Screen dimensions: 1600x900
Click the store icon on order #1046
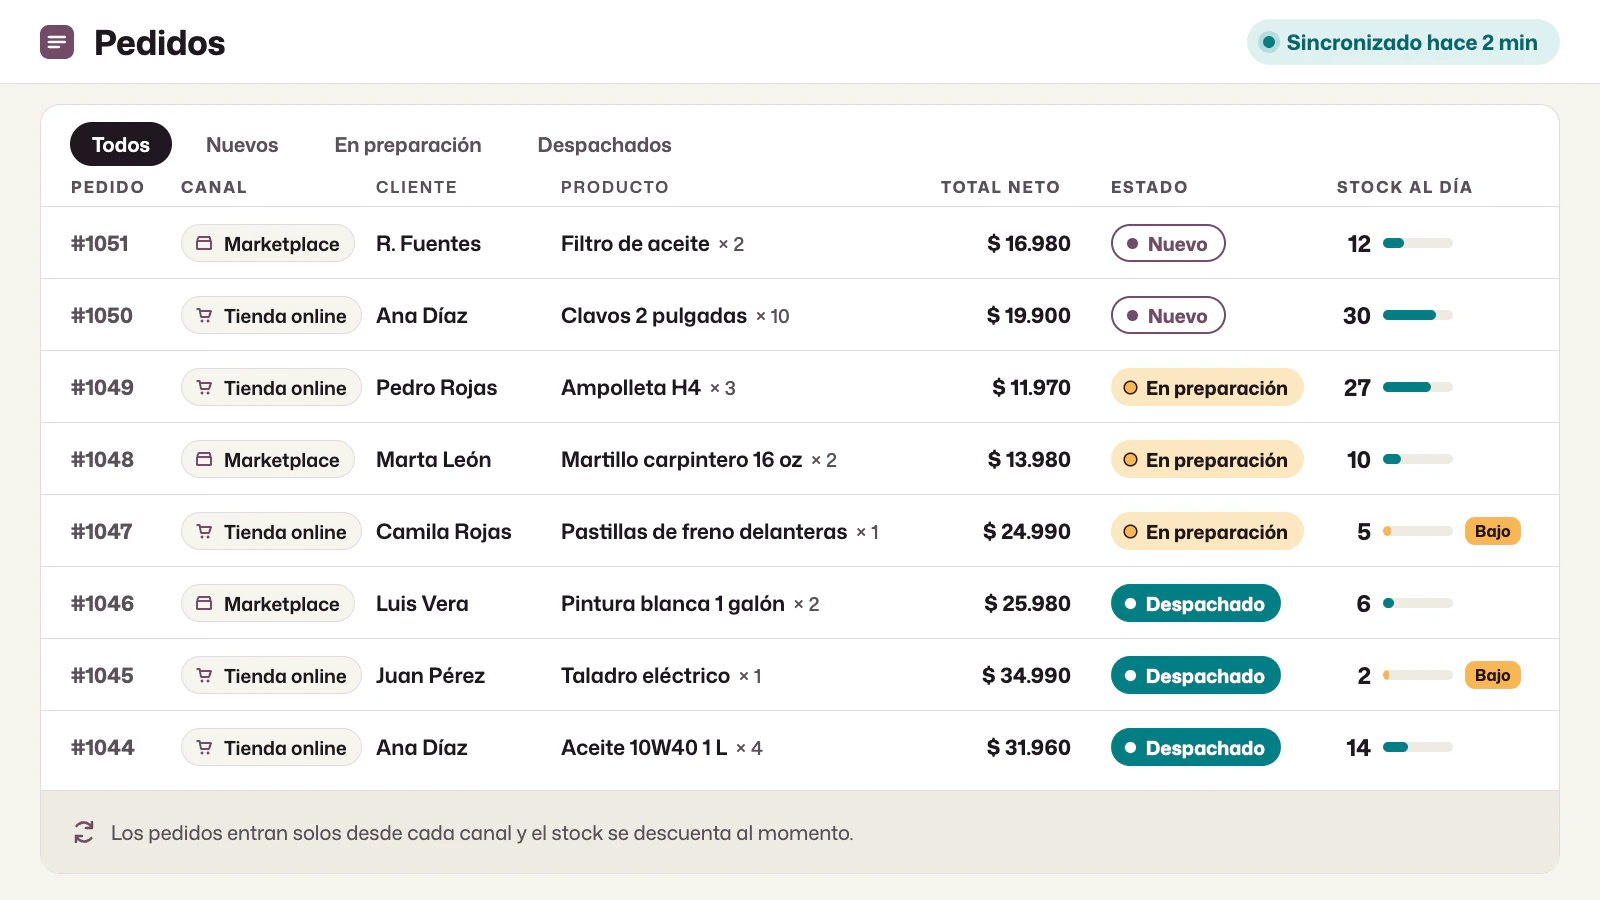pos(204,603)
